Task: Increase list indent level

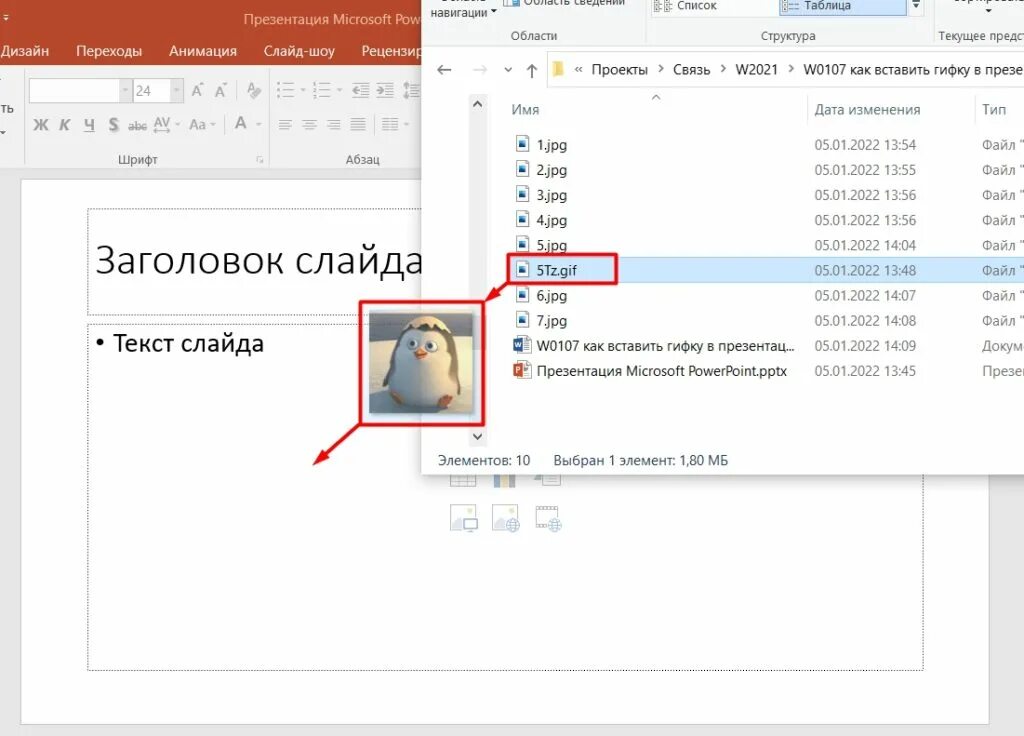Action: pyautogui.click(x=385, y=90)
